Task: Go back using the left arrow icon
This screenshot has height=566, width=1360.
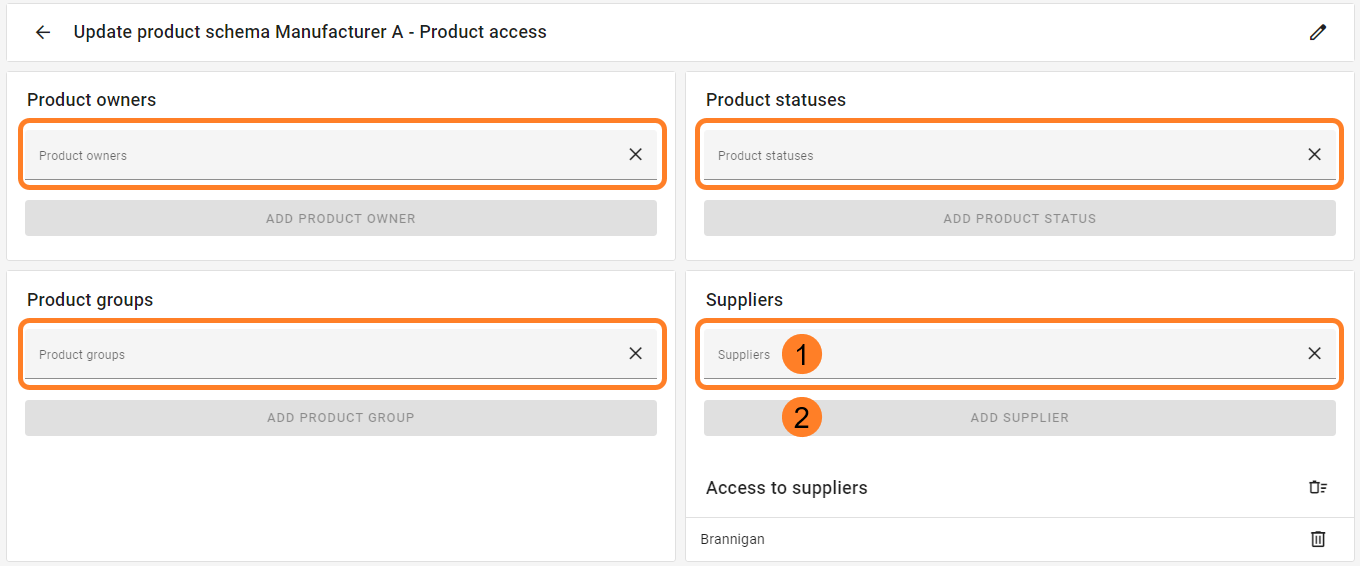Action: (43, 32)
